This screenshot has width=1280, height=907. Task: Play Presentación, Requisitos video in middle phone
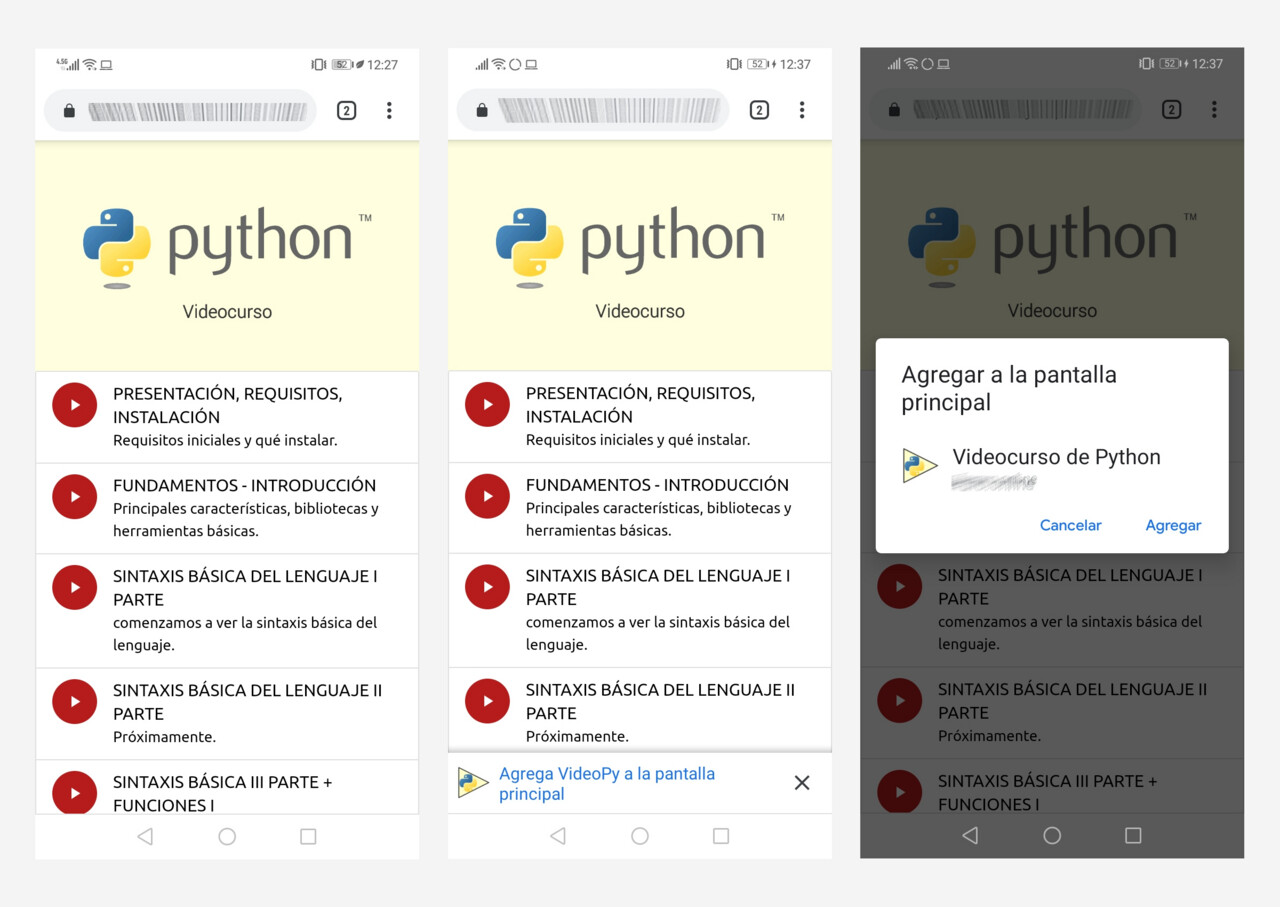click(488, 404)
